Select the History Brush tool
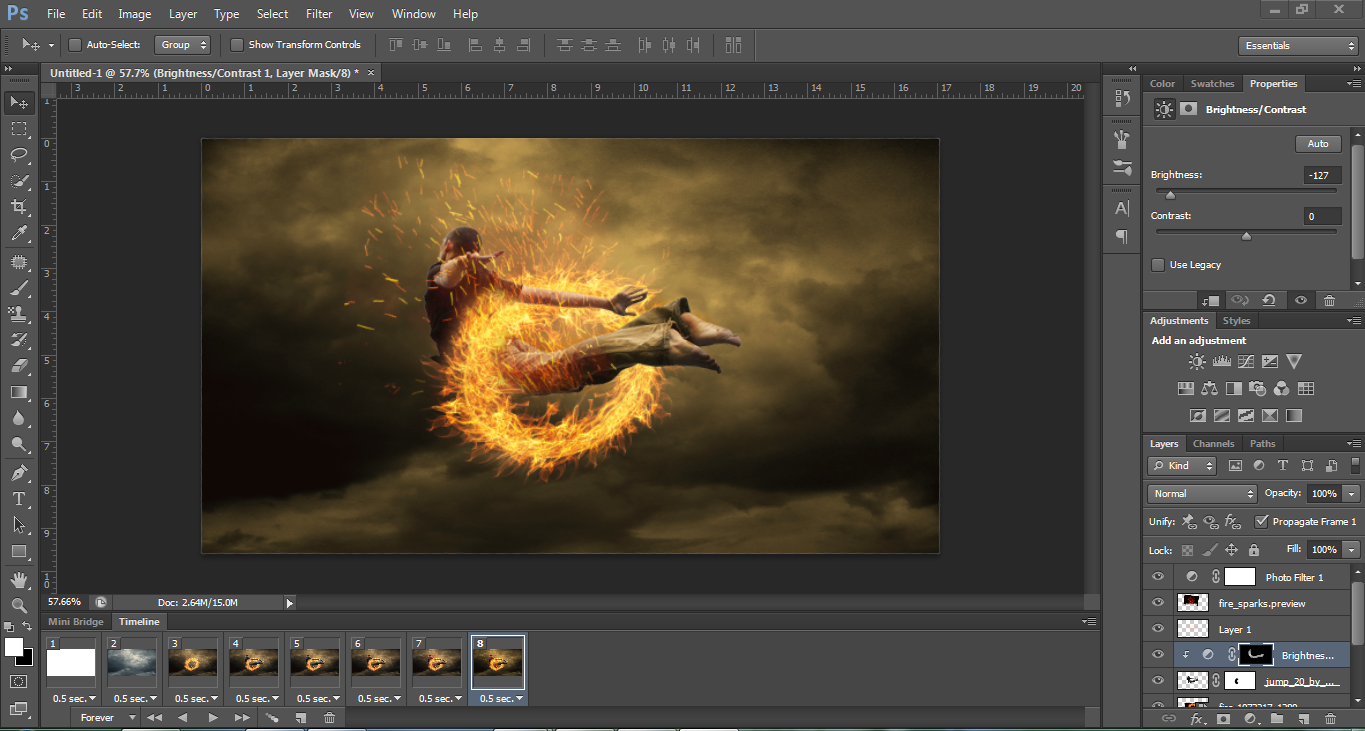 pyautogui.click(x=19, y=340)
